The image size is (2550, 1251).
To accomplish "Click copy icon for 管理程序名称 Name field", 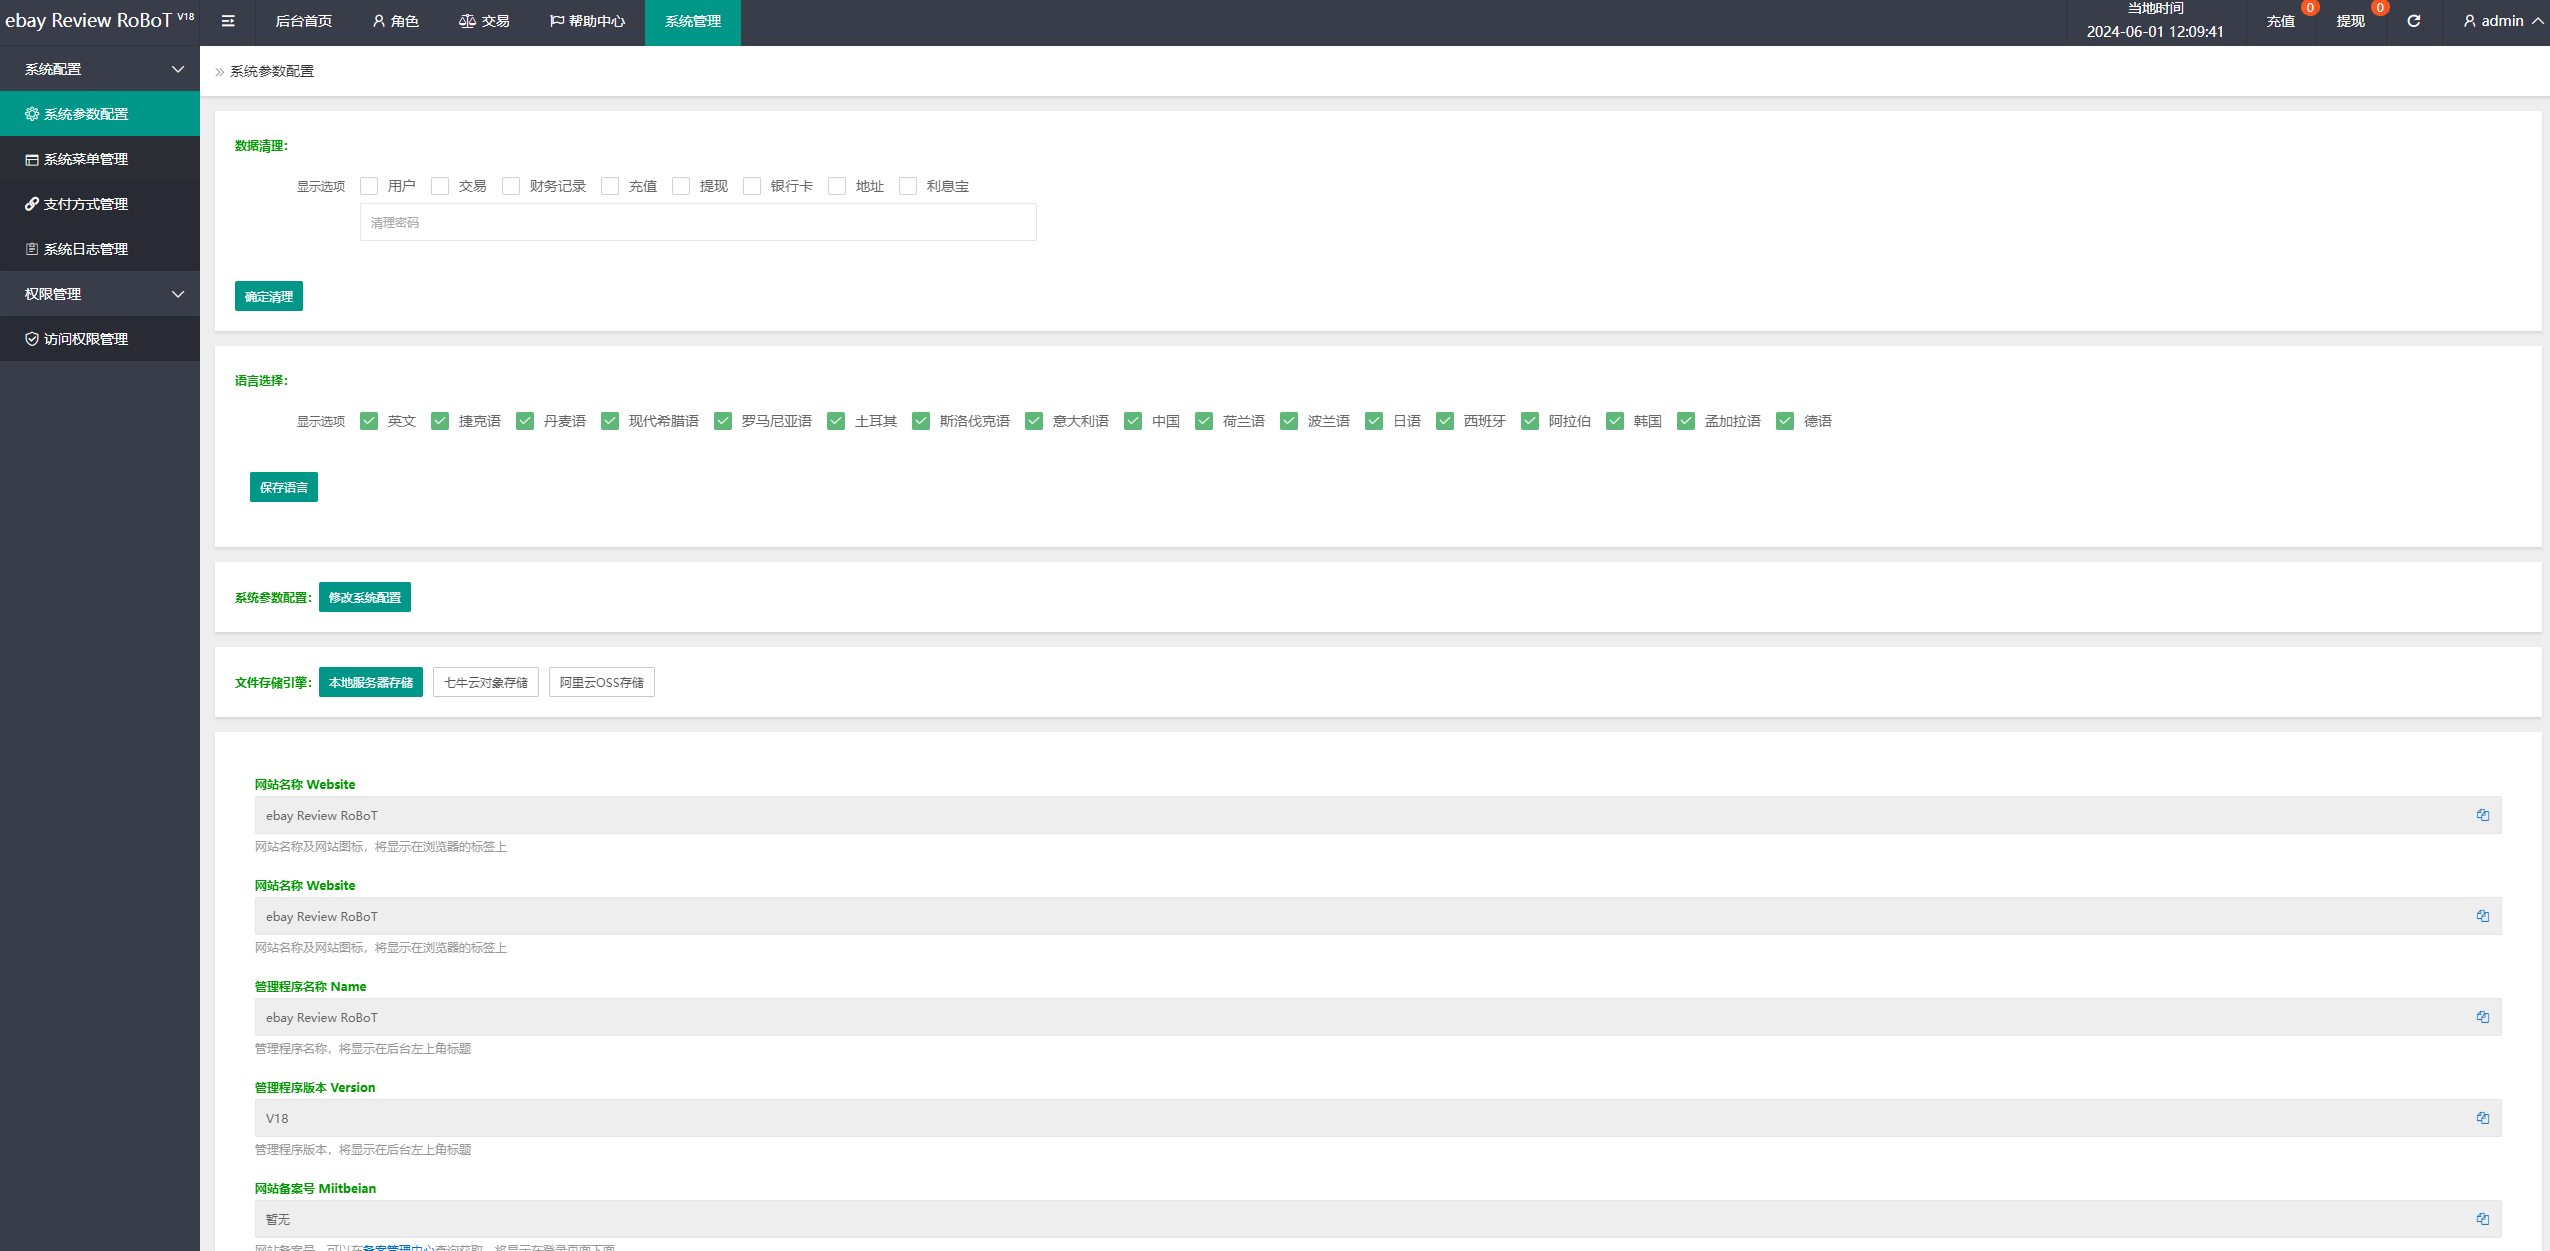I will pyautogui.click(x=2482, y=1017).
